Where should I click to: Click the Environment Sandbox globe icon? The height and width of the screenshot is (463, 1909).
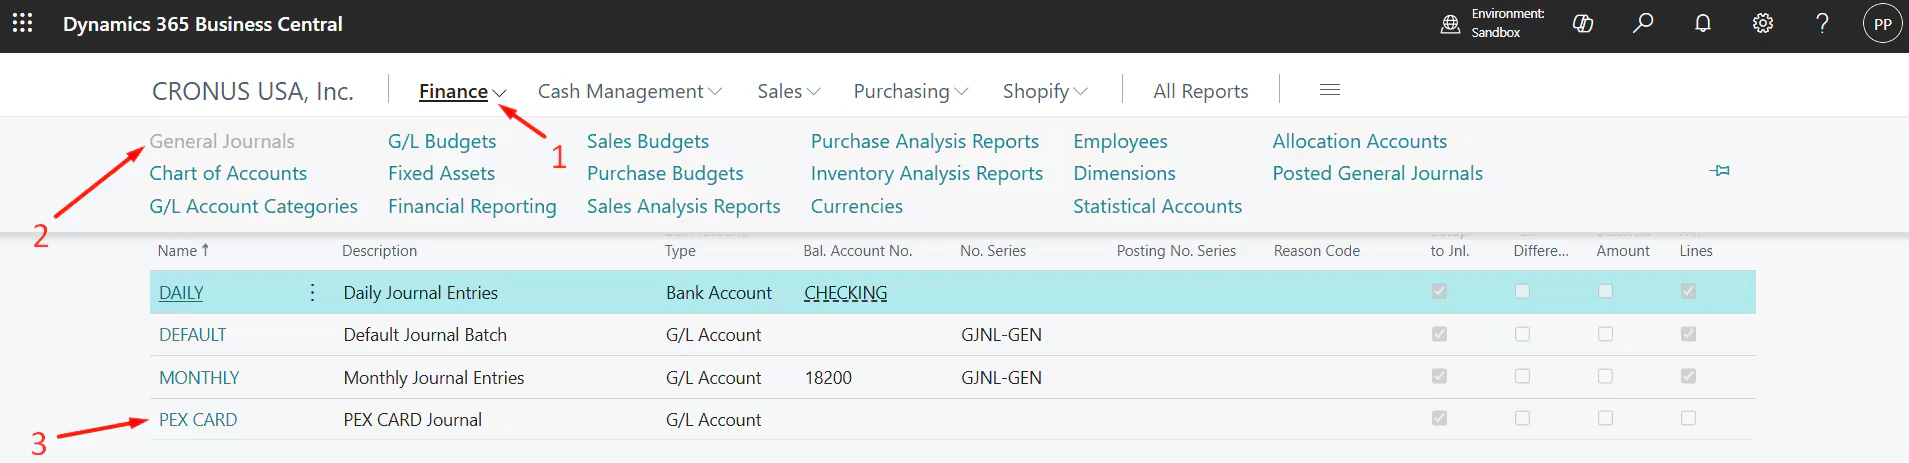(1450, 24)
